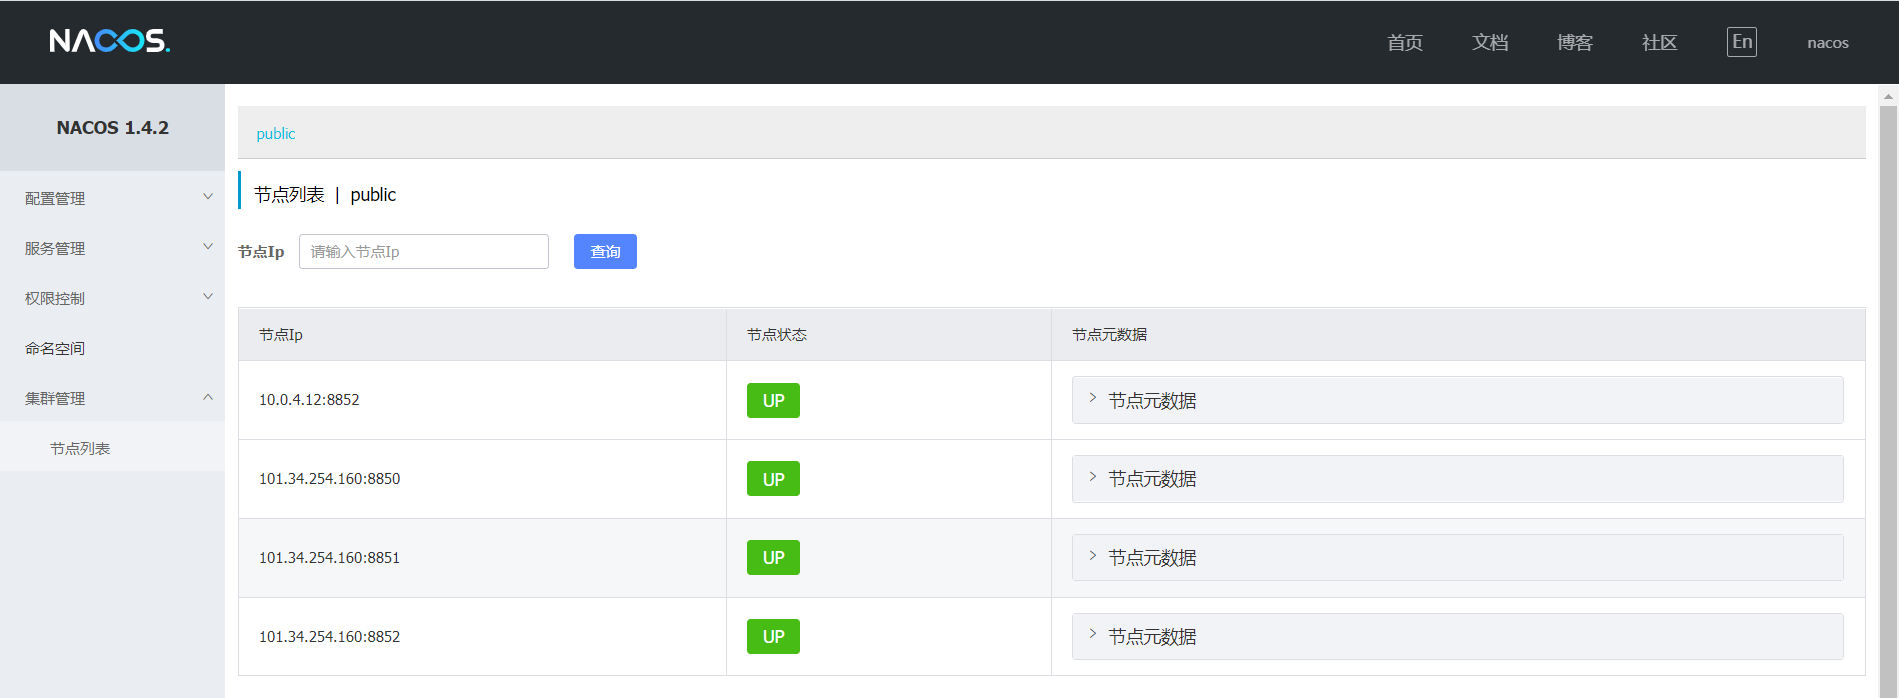The height and width of the screenshot is (698, 1899).
Task: Open the 文档 nav link
Action: (x=1490, y=42)
